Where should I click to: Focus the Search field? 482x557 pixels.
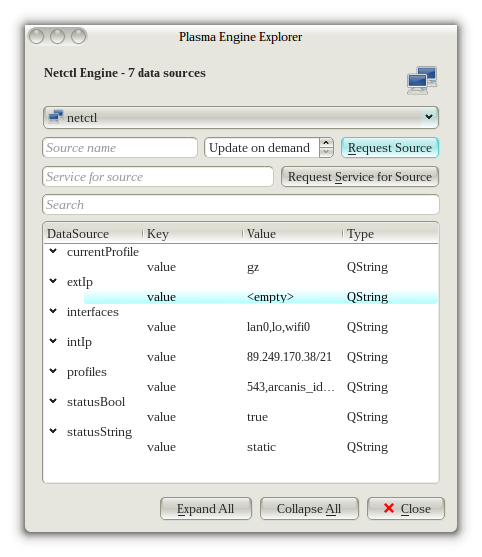[x=240, y=205]
